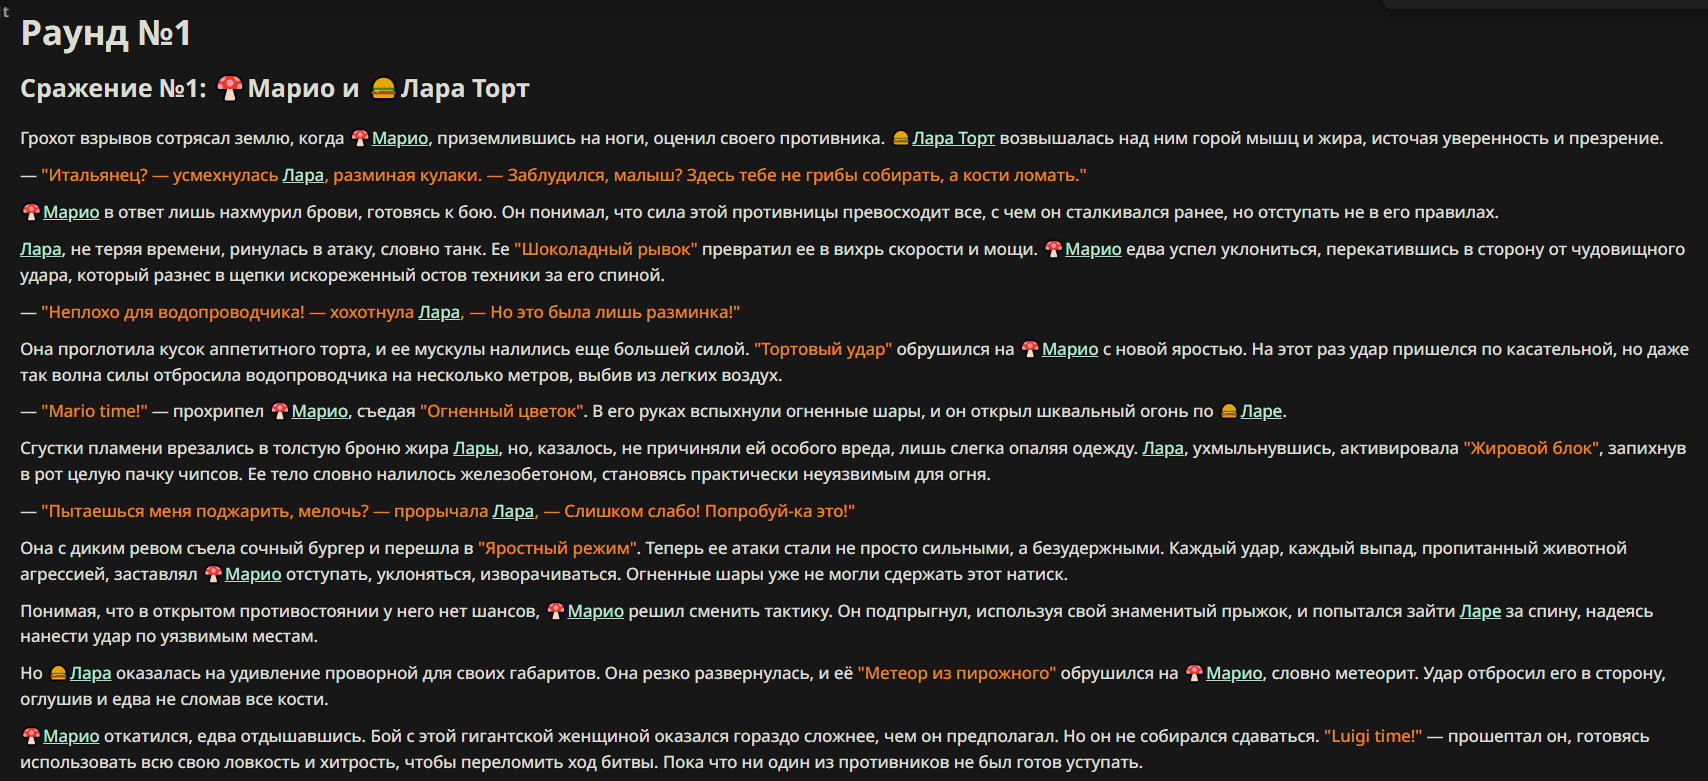Click mushroom icon before 'Марио решил сменить тактику'
The image size is (1708, 781).
pos(556,611)
